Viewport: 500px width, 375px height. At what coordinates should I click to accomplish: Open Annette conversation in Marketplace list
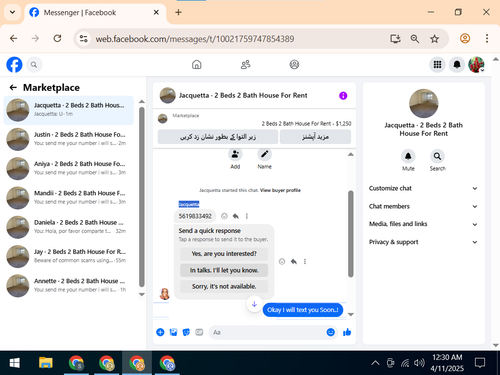click(69, 286)
